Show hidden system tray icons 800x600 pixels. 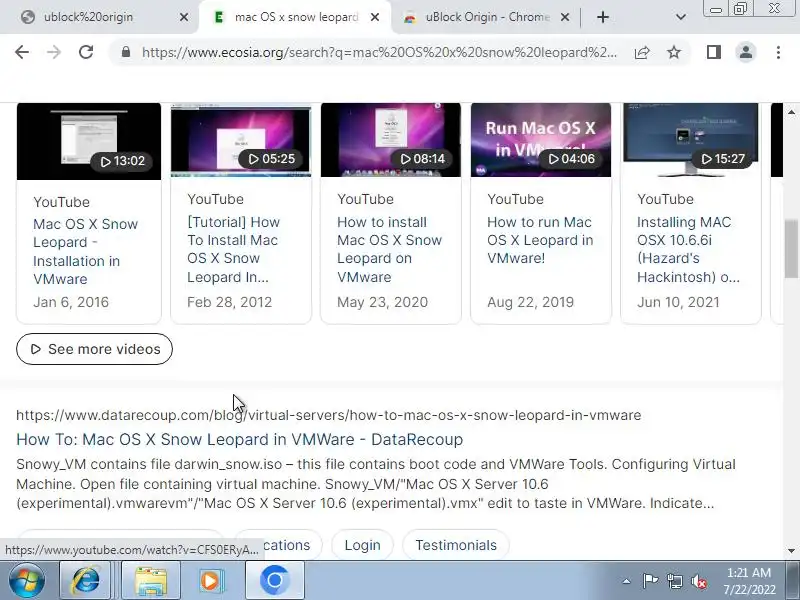626,581
